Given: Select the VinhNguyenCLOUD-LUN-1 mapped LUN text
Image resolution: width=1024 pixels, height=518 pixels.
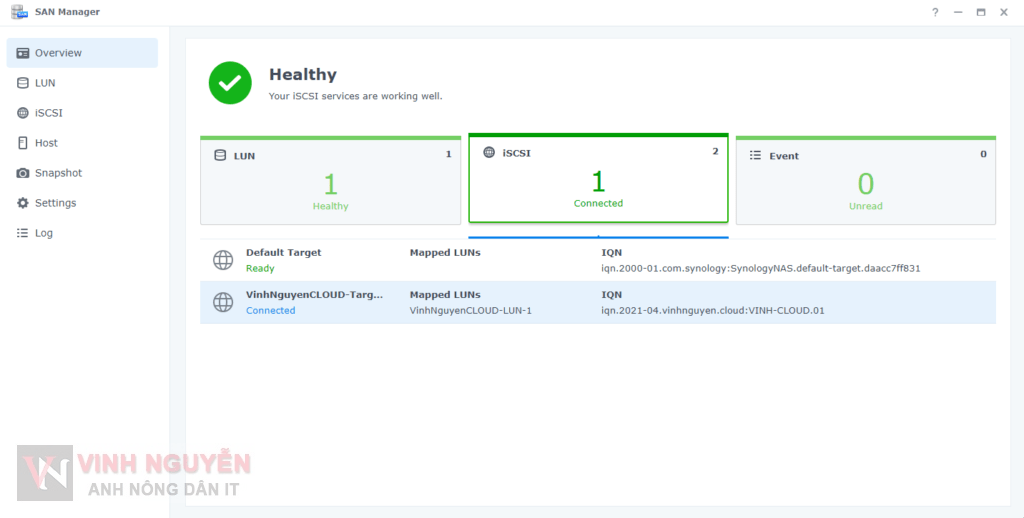Looking at the screenshot, I should tap(470, 311).
